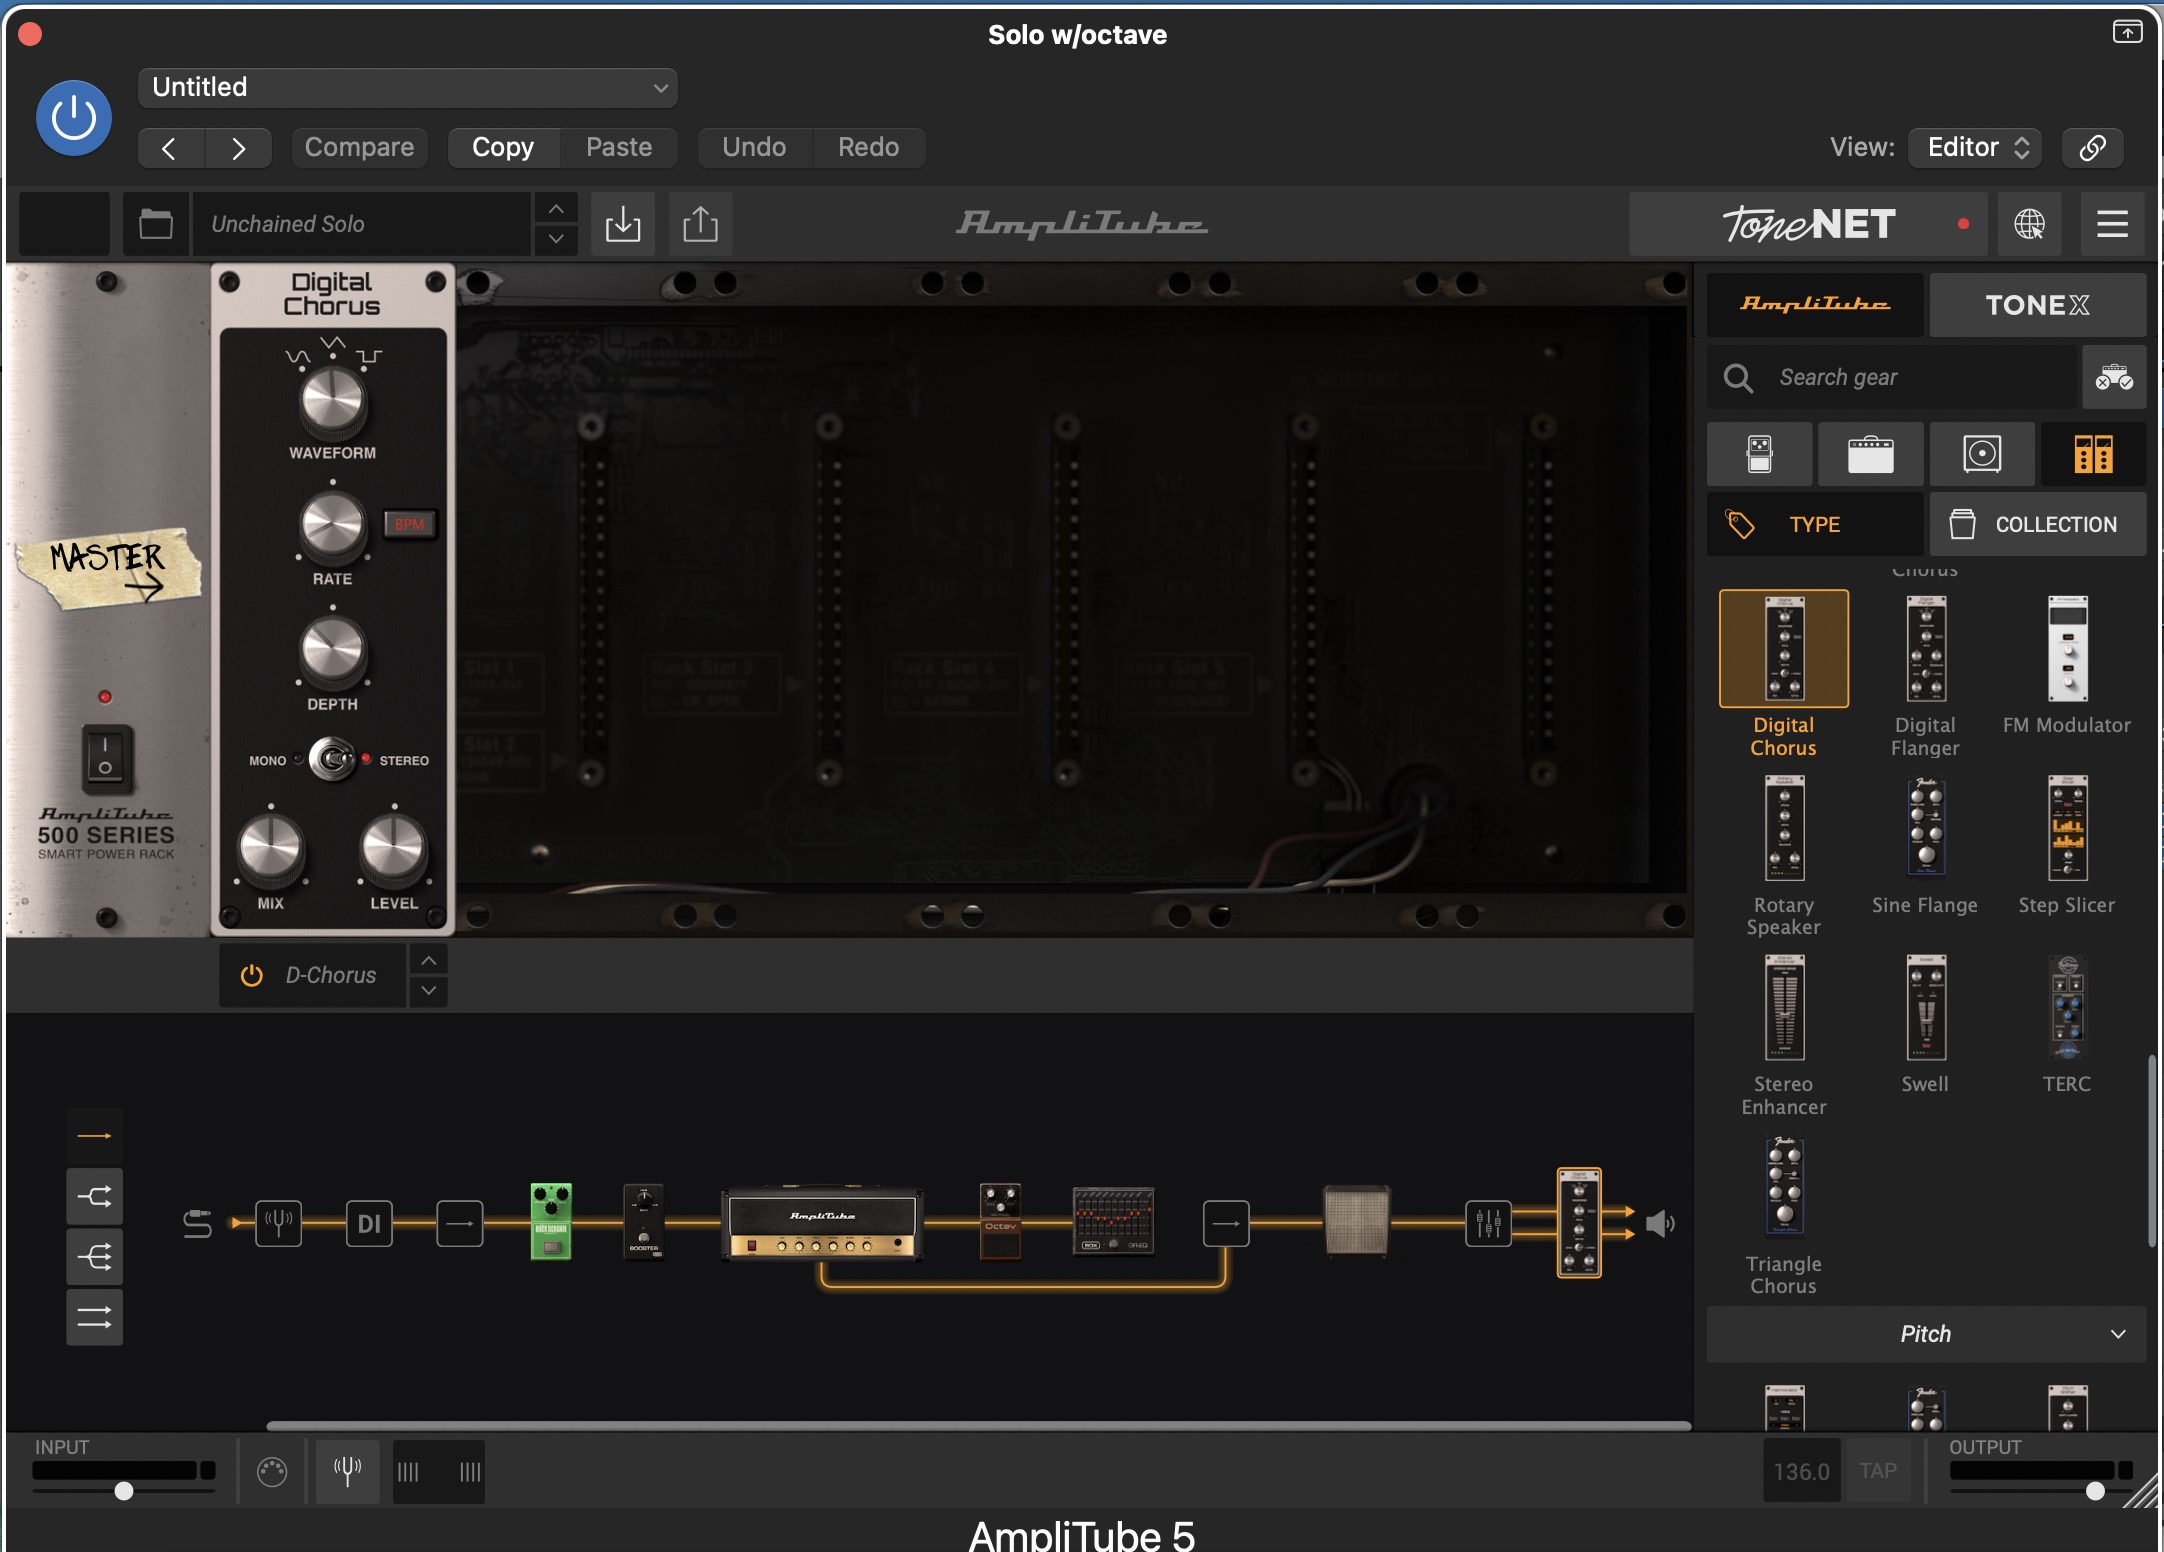Select the rack effects gear category icon
The height and width of the screenshot is (1552, 2164).
tap(2092, 454)
